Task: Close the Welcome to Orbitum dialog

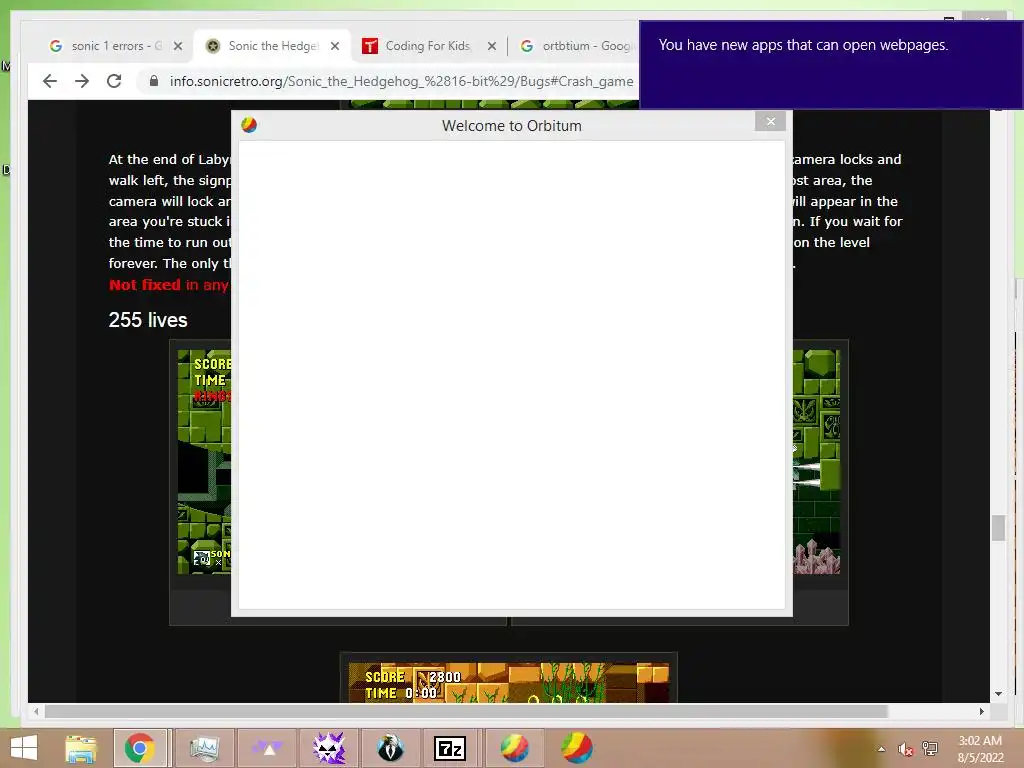Action: click(770, 121)
